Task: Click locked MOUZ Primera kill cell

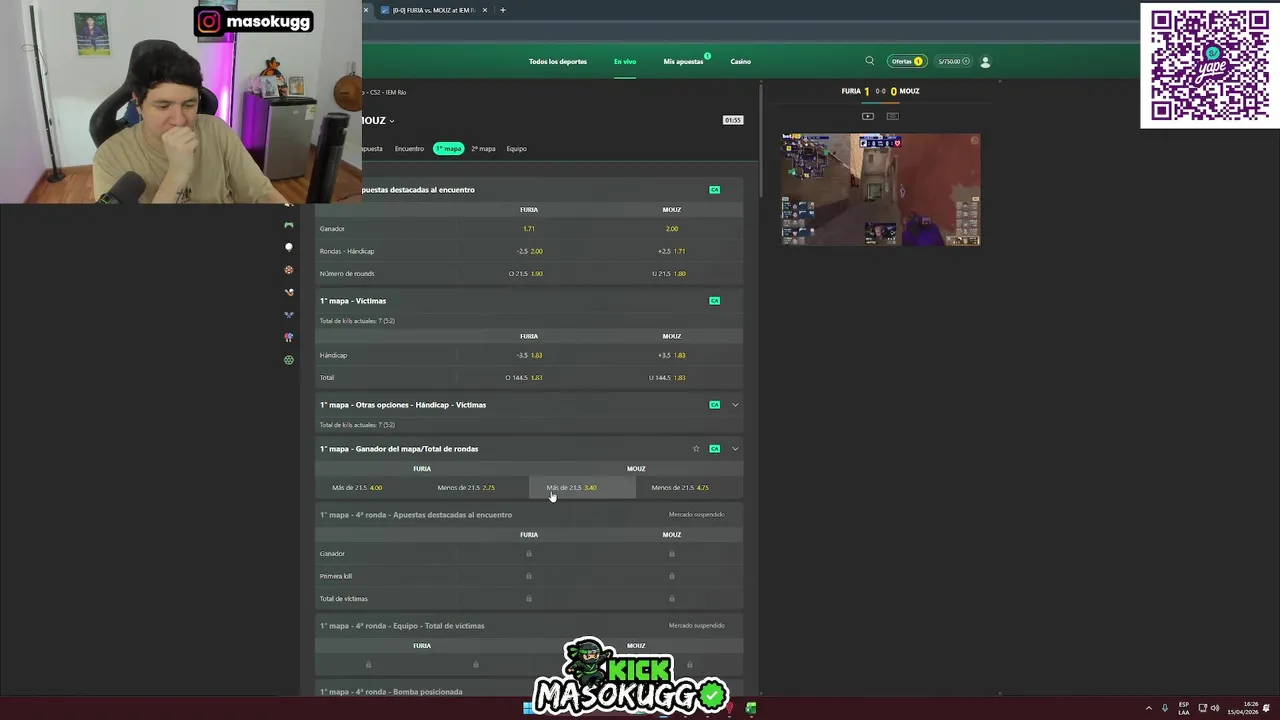Action: [672, 576]
